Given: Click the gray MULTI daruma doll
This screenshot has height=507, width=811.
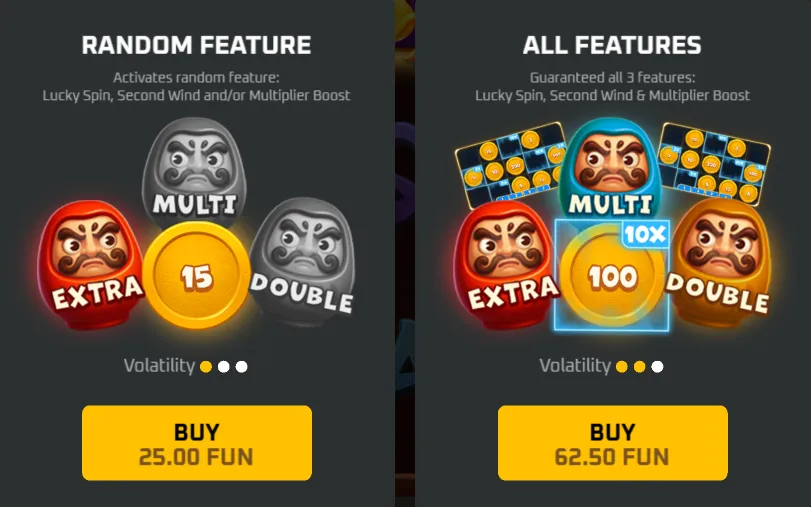Looking at the screenshot, I should 194,168.
